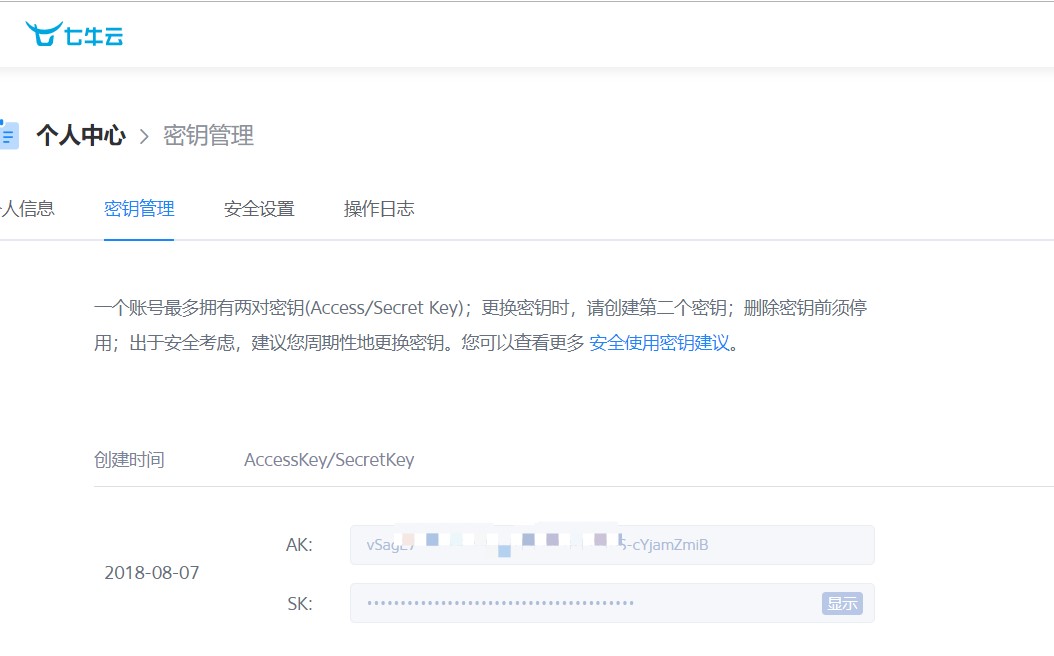Select the 密钥管理 tab
Viewport: 1054px width, 656px height.
coord(139,208)
